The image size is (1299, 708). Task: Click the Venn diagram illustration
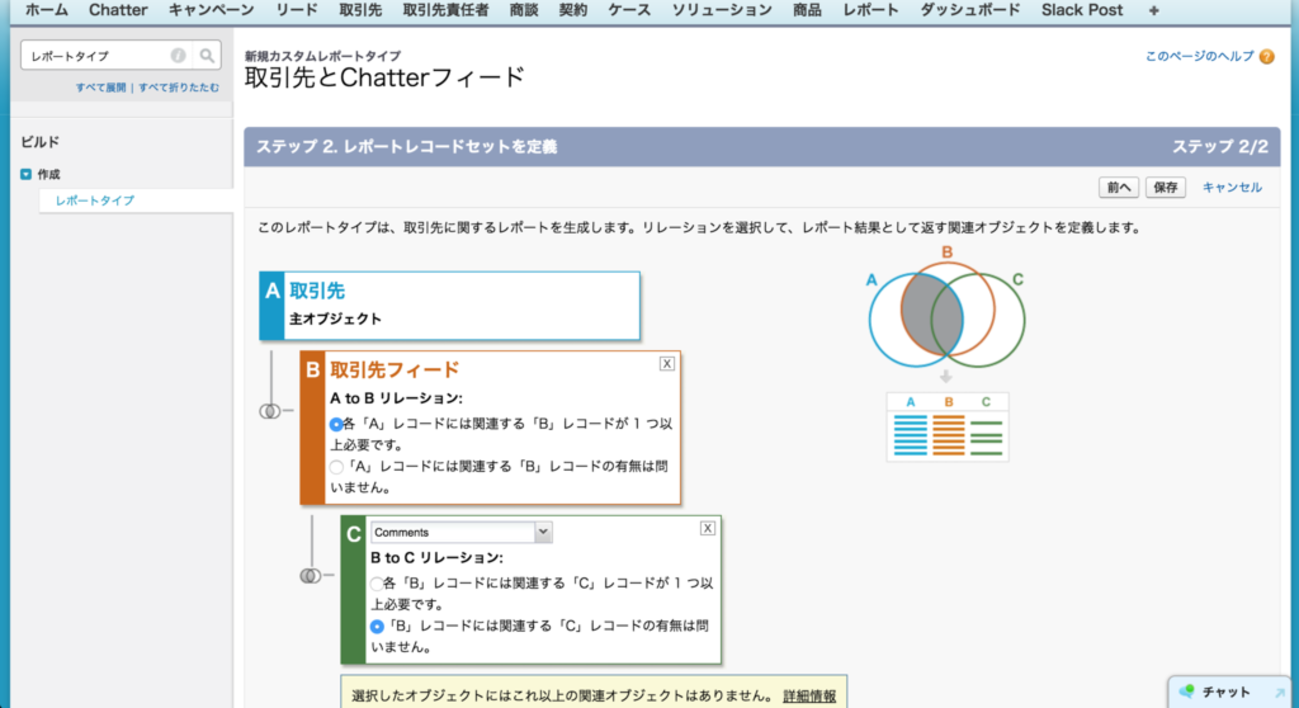coord(946,307)
